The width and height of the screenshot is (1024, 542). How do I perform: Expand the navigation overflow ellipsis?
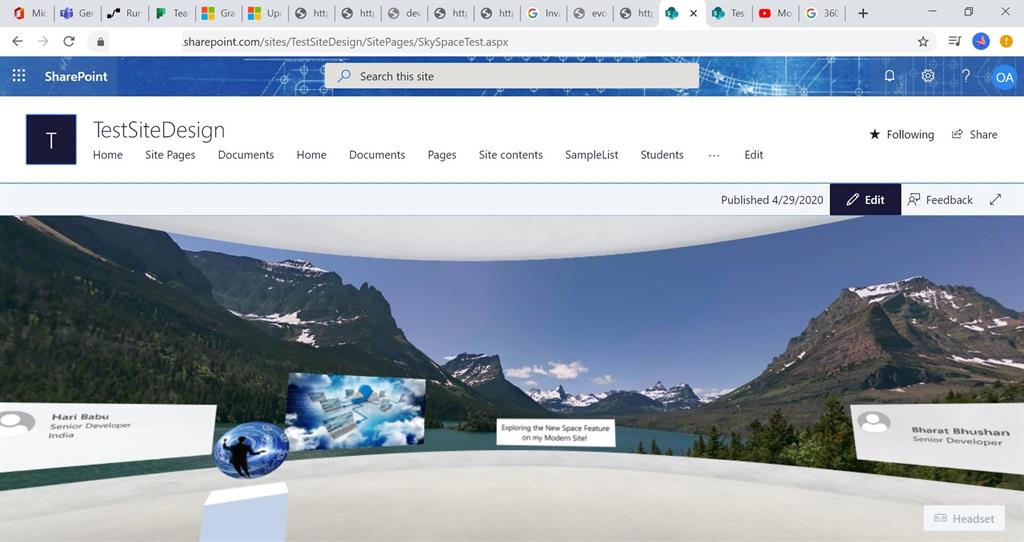point(714,155)
